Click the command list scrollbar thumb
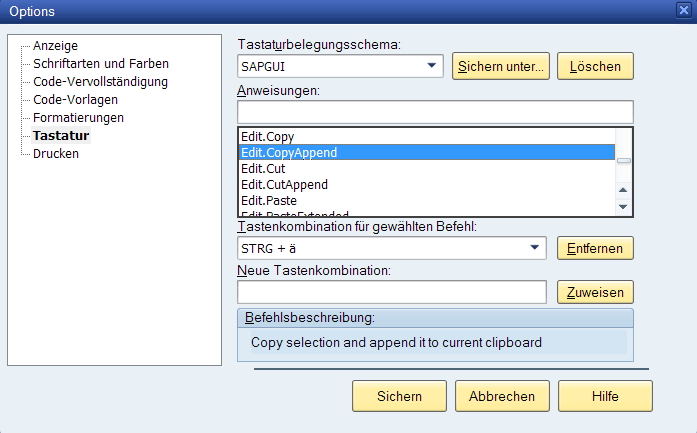The image size is (697, 433). [x=624, y=160]
